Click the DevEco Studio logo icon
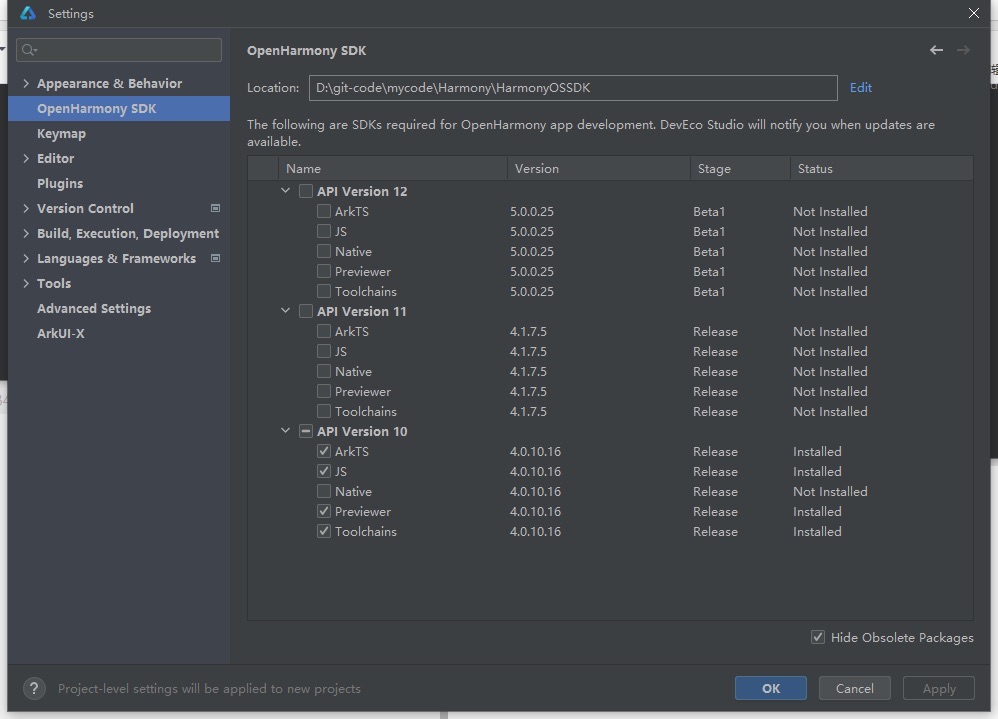 [x=28, y=13]
